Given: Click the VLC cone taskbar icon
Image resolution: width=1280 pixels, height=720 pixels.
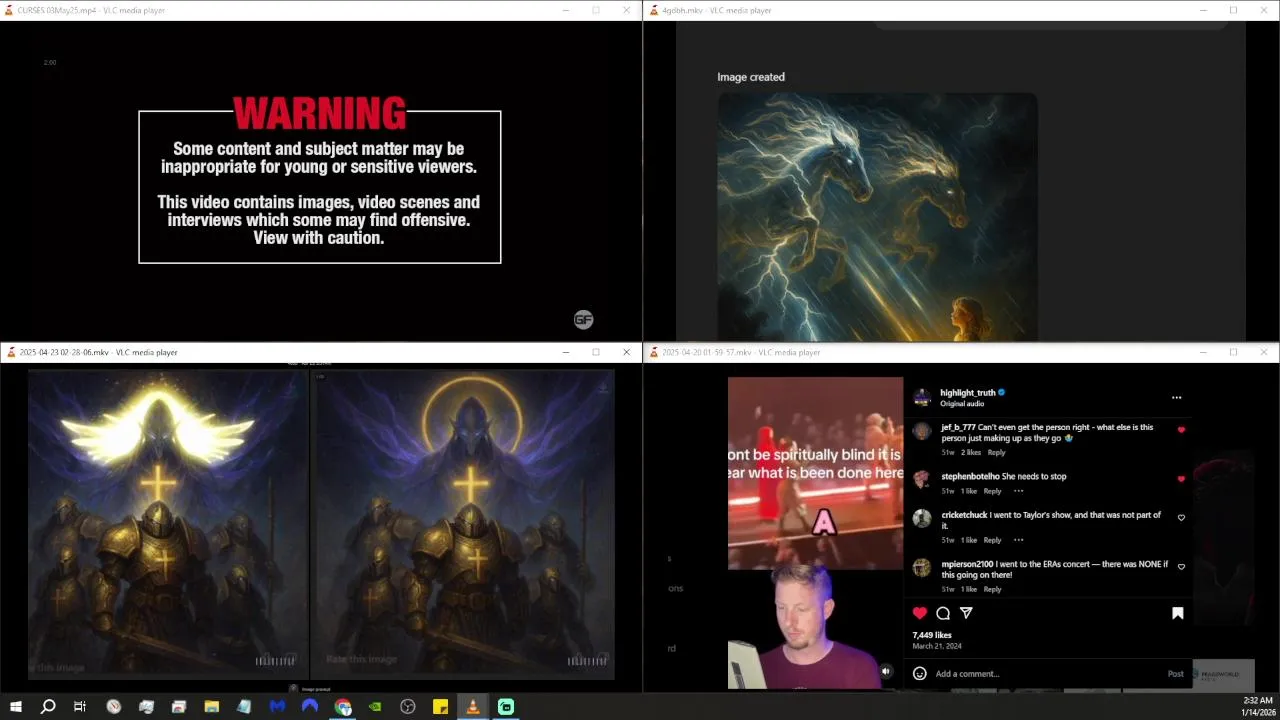Looking at the screenshot, I should [x=473, y=707].
